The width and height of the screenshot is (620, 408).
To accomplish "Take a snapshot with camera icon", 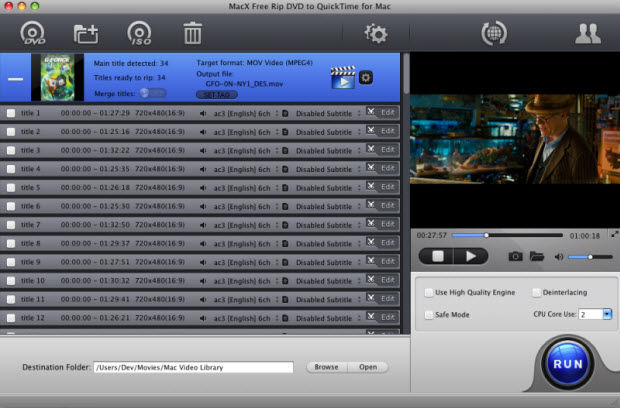I will pyautogui.click(x=515, y=257).
